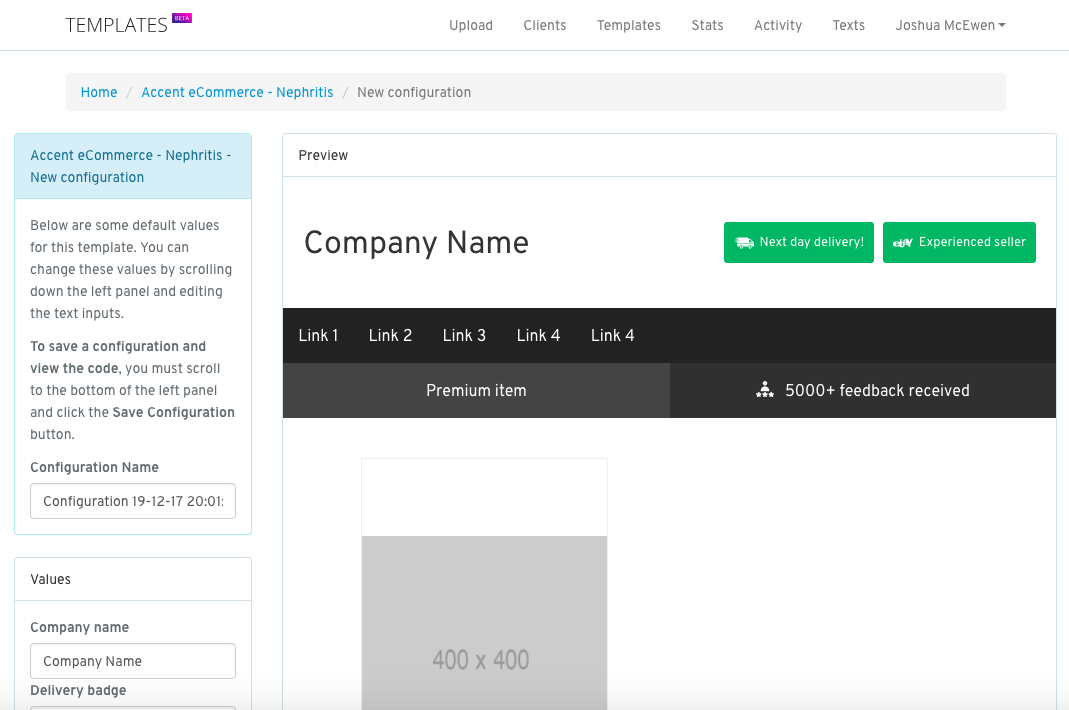
Task: Click the delivery truck icon
Action: 744,243
